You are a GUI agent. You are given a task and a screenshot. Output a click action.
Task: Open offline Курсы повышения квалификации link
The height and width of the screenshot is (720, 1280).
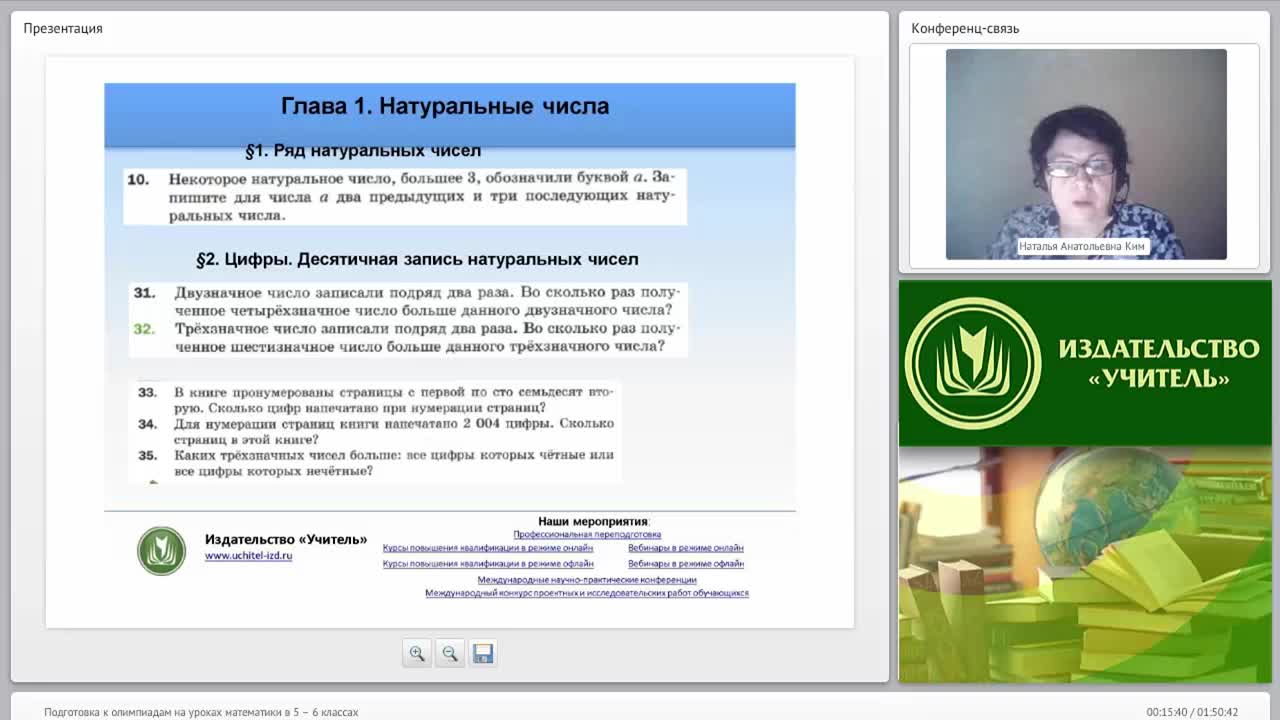click(488, 564)
